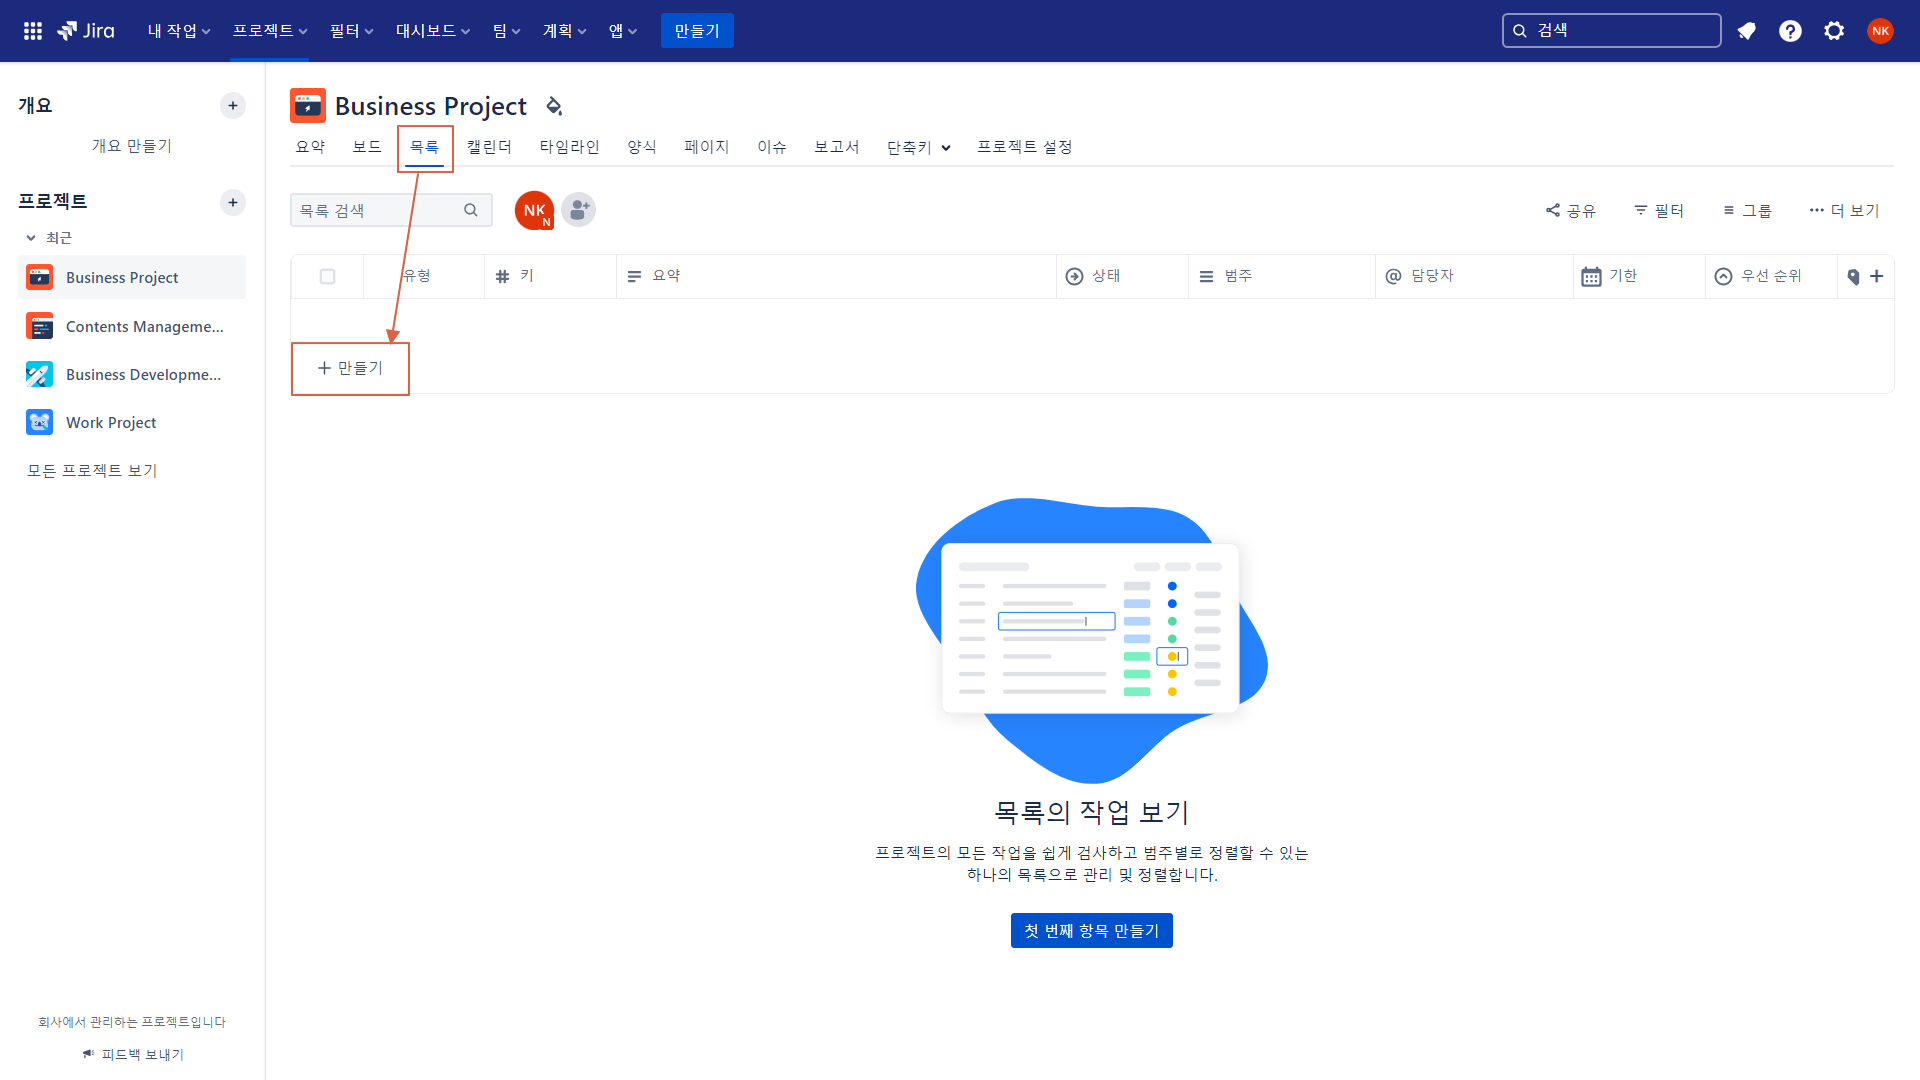Add a column with the plus icon
Viewport: 1920px width, 1080px height.
1877,276
